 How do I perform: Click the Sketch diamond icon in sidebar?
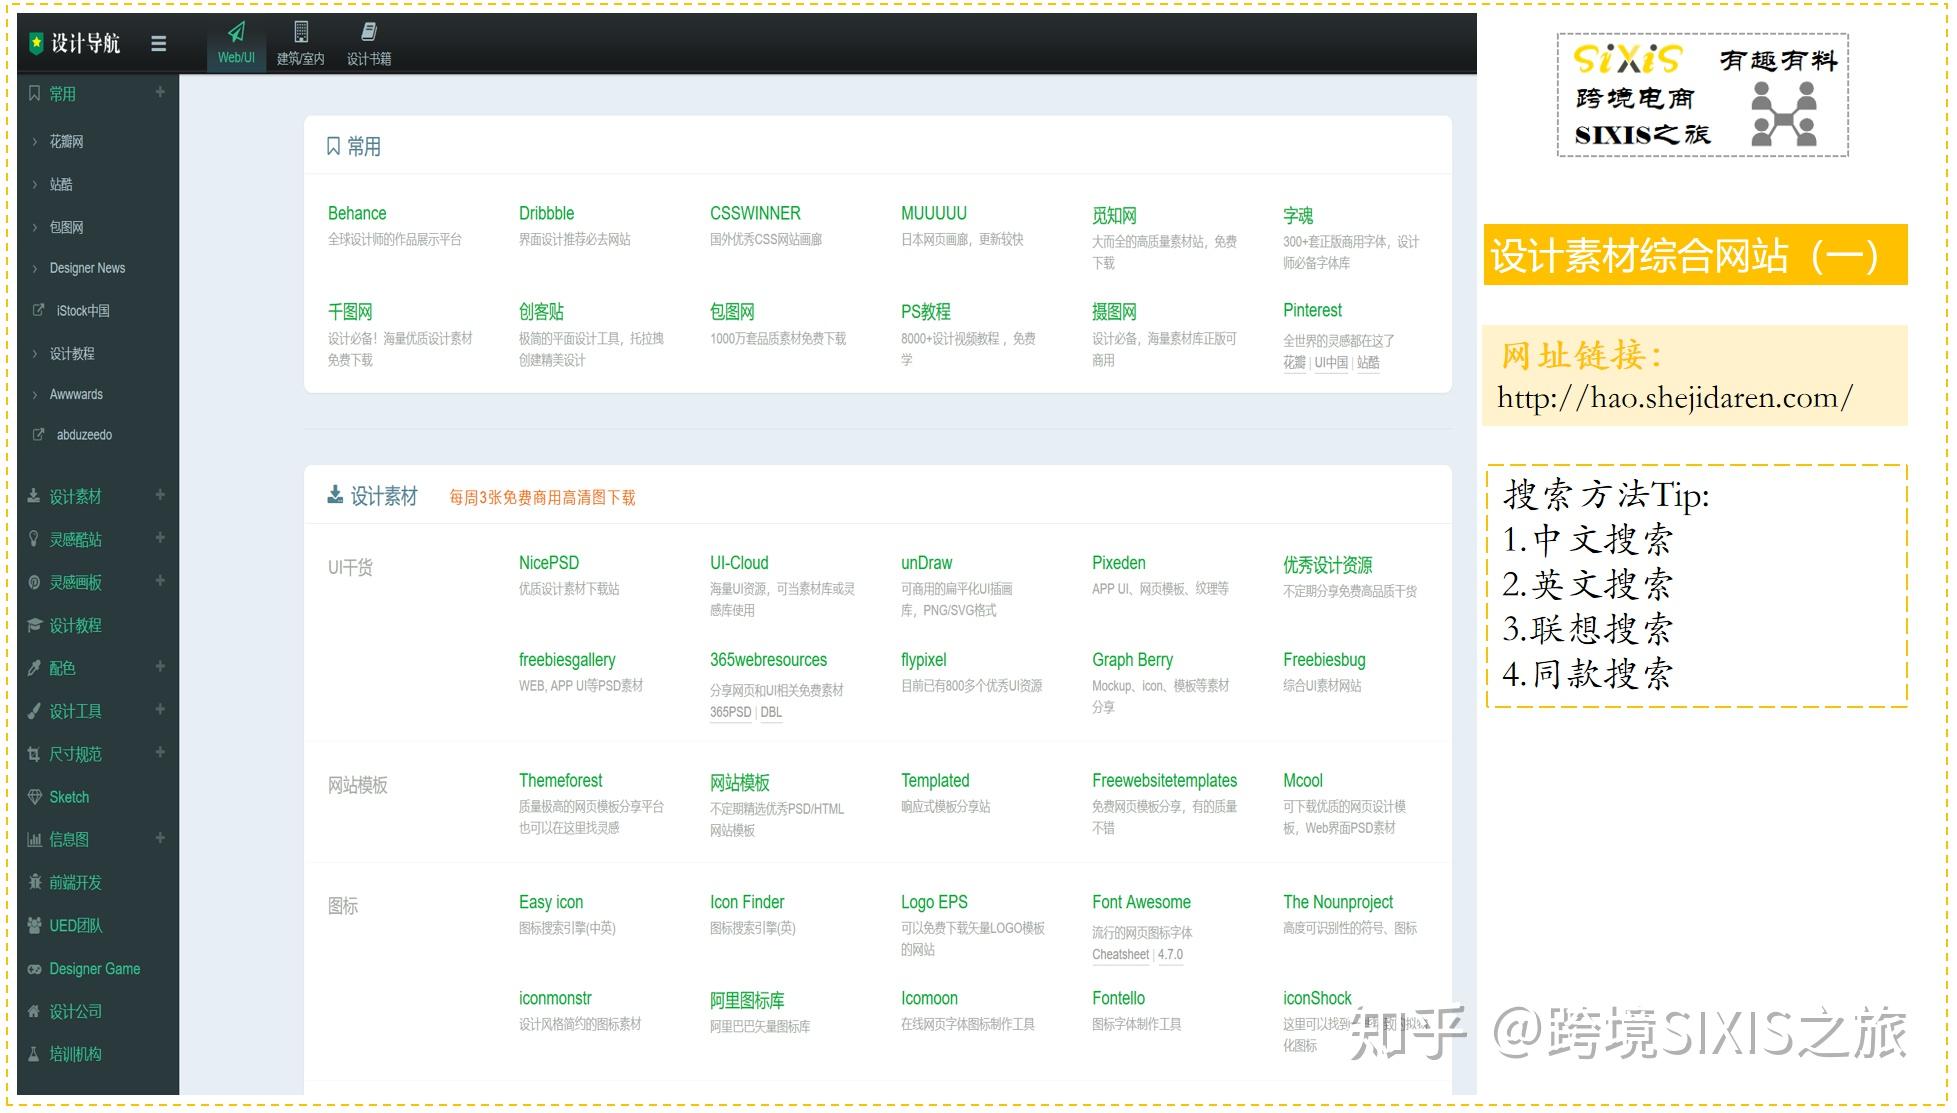35,797
